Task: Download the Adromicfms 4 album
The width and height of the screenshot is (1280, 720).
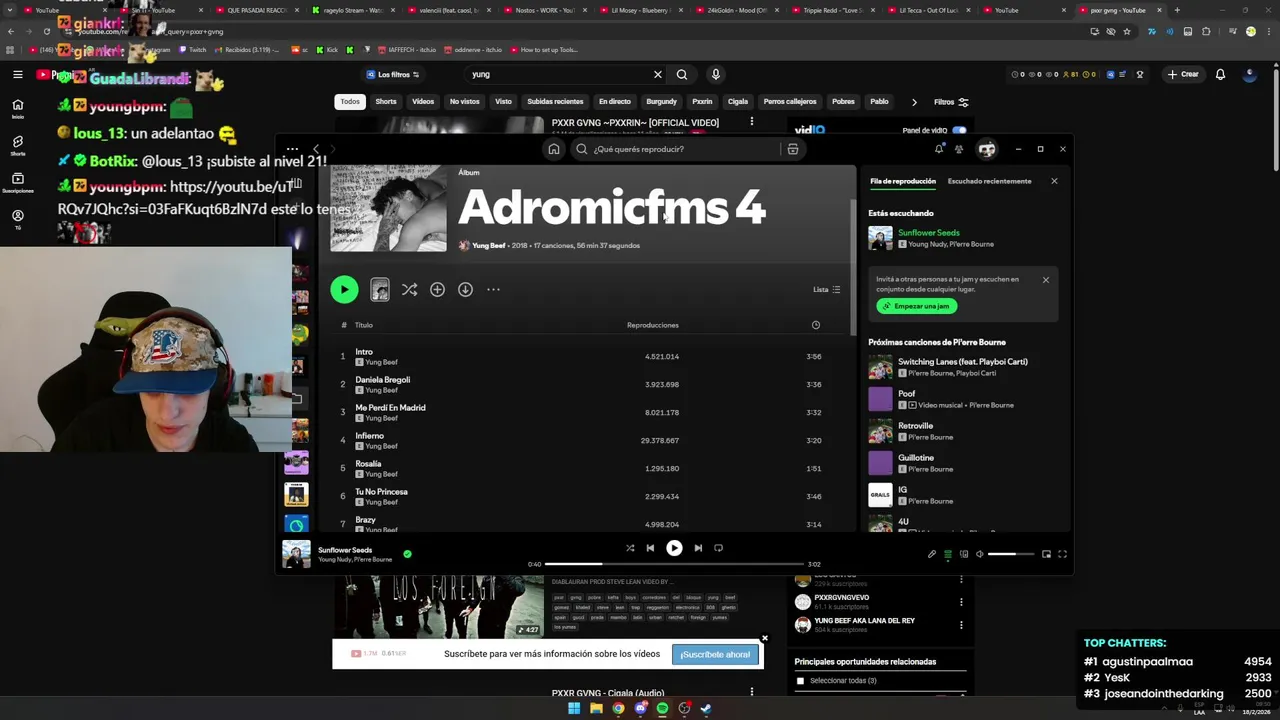Action: click(x=465, y=289)
